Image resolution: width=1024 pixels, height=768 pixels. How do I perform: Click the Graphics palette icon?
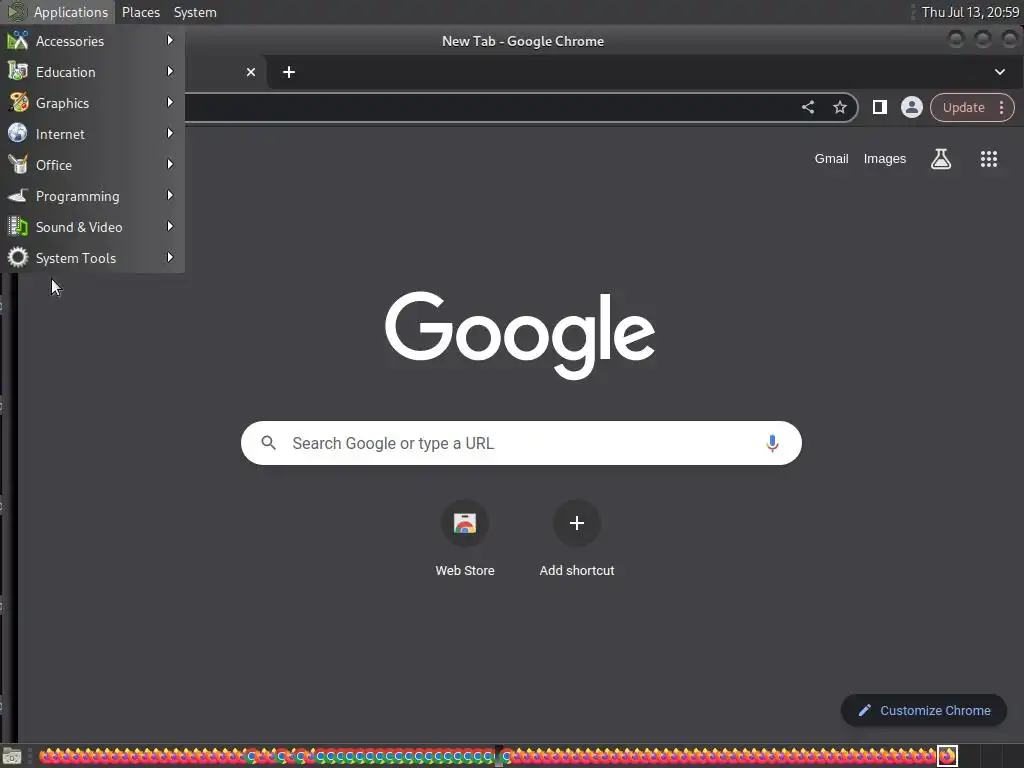18,103
